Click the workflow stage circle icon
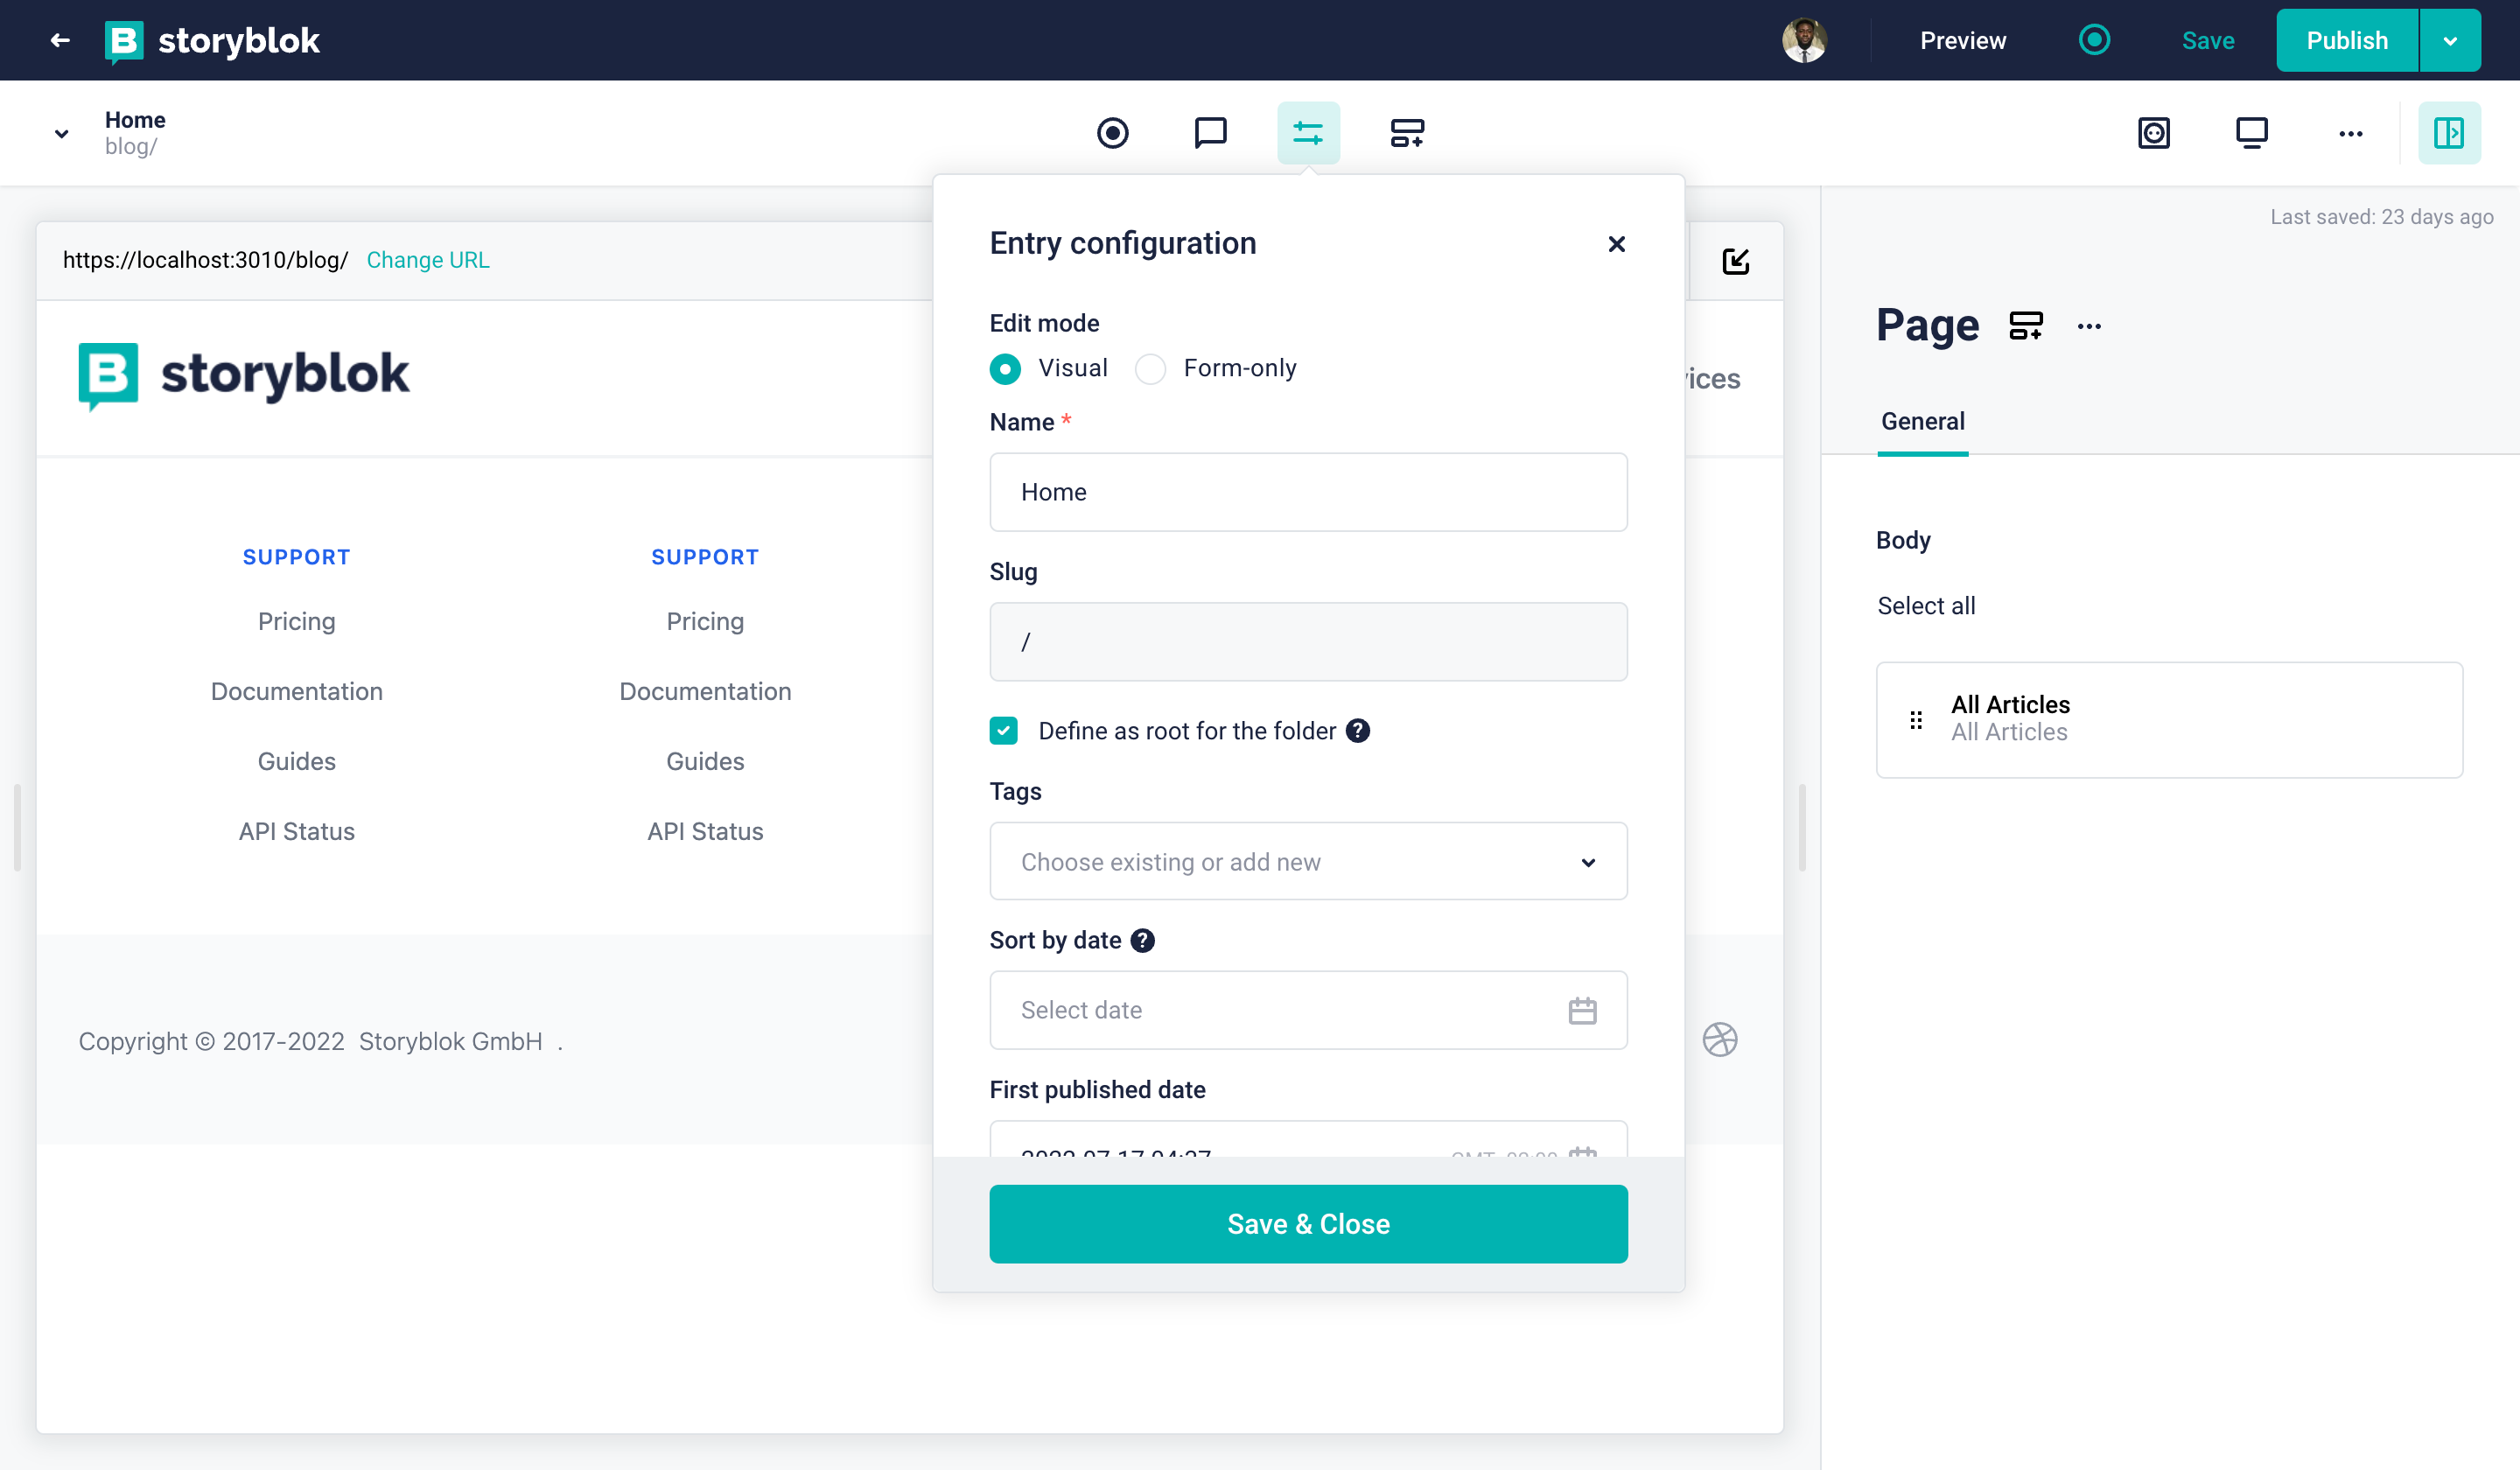2520x1470 pixels. coord(1112,133)
